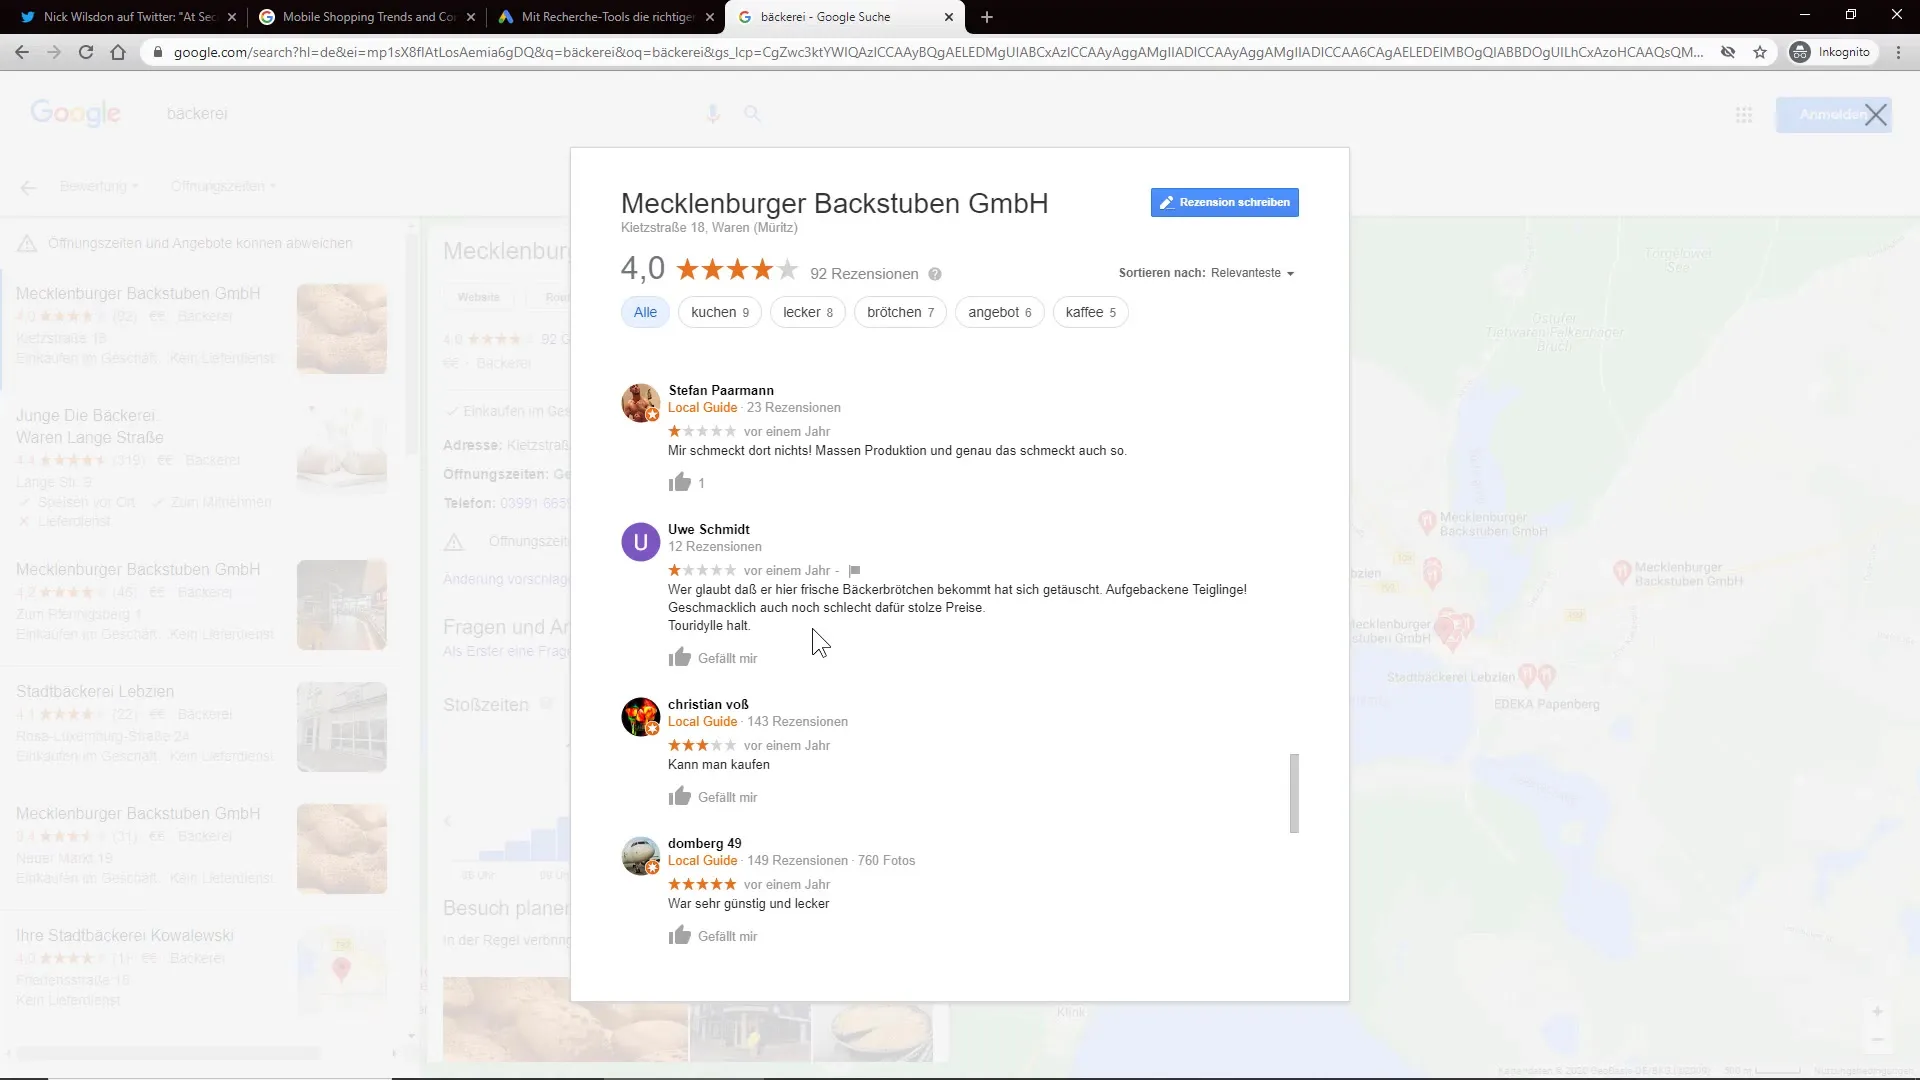Open Uwe Schmidt reviewer name link
Viewport: 1920px width, 1080px height.
[x=709, y=529]
